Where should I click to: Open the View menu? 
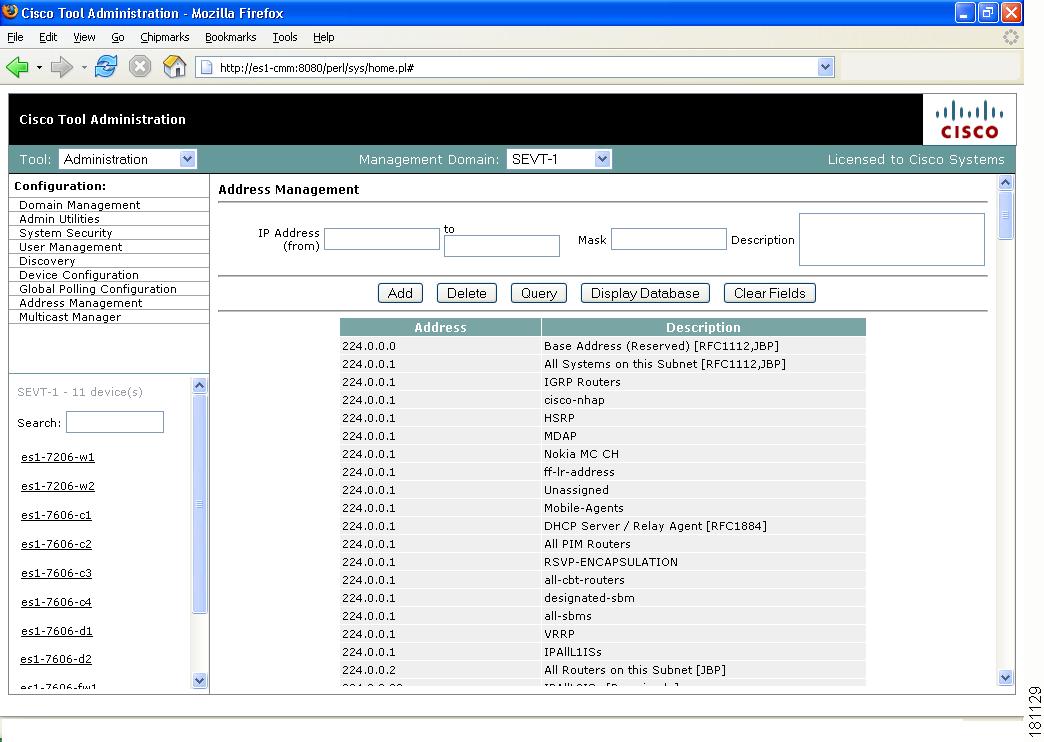click(84, 37)
